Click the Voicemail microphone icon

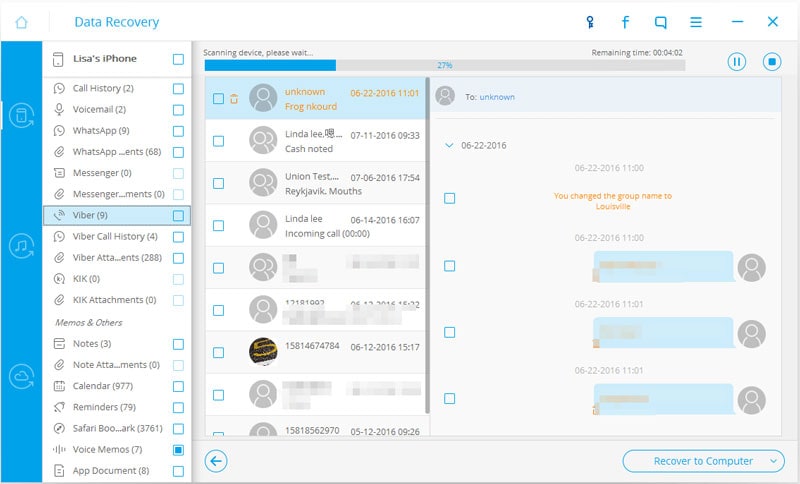coord(59,109)
